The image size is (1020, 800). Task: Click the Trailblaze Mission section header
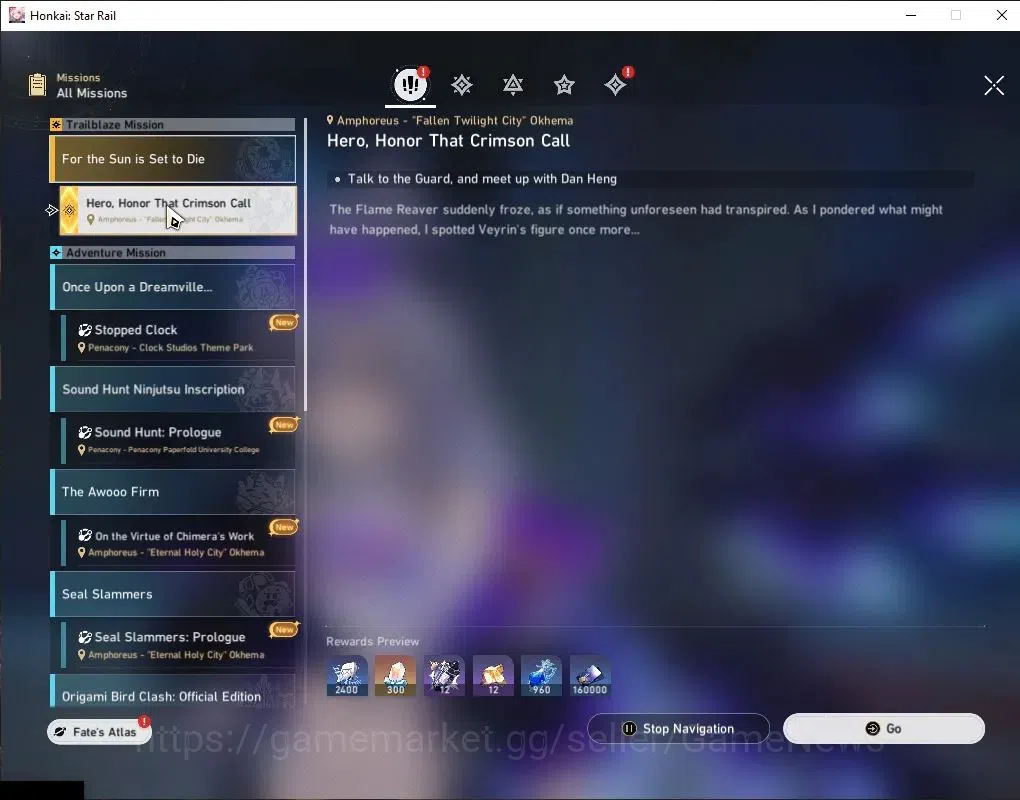[x=172, y=124]
